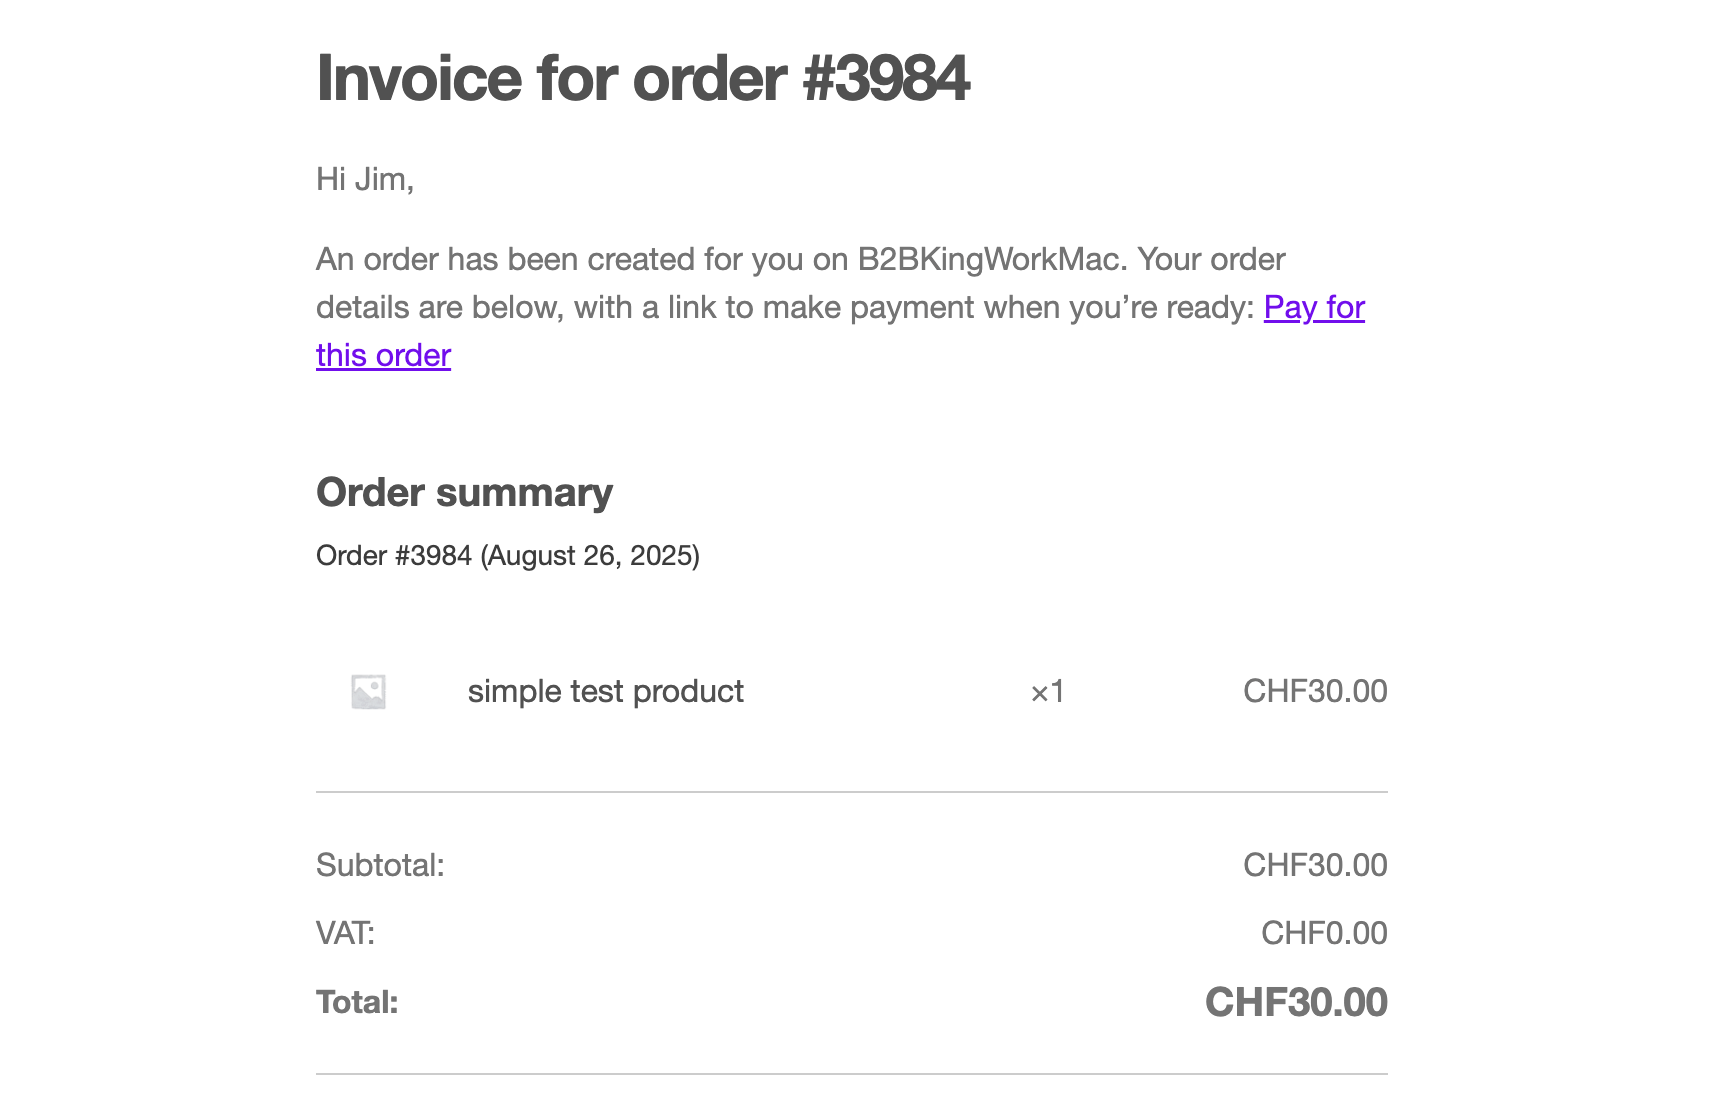The image size is (1718, 1106).
Task: Click the "An order has been created" paragraph
Action: (841, 307)
